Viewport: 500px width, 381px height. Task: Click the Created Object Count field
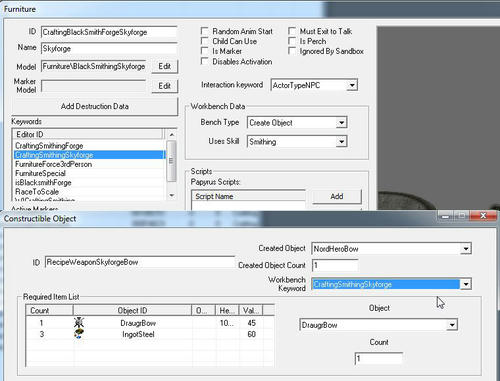335,265
